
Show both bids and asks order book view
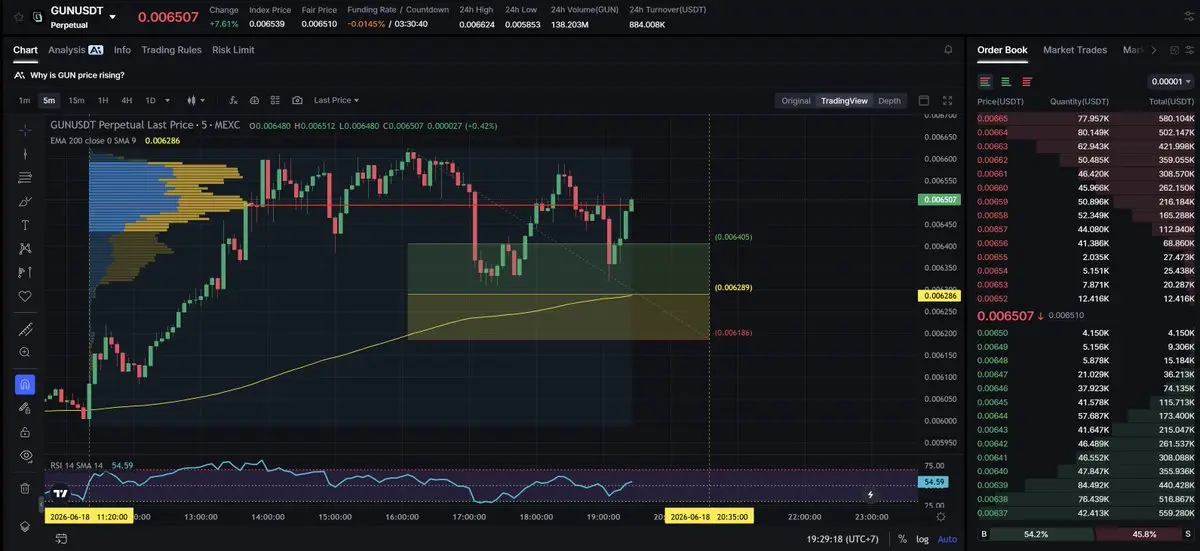985,81
